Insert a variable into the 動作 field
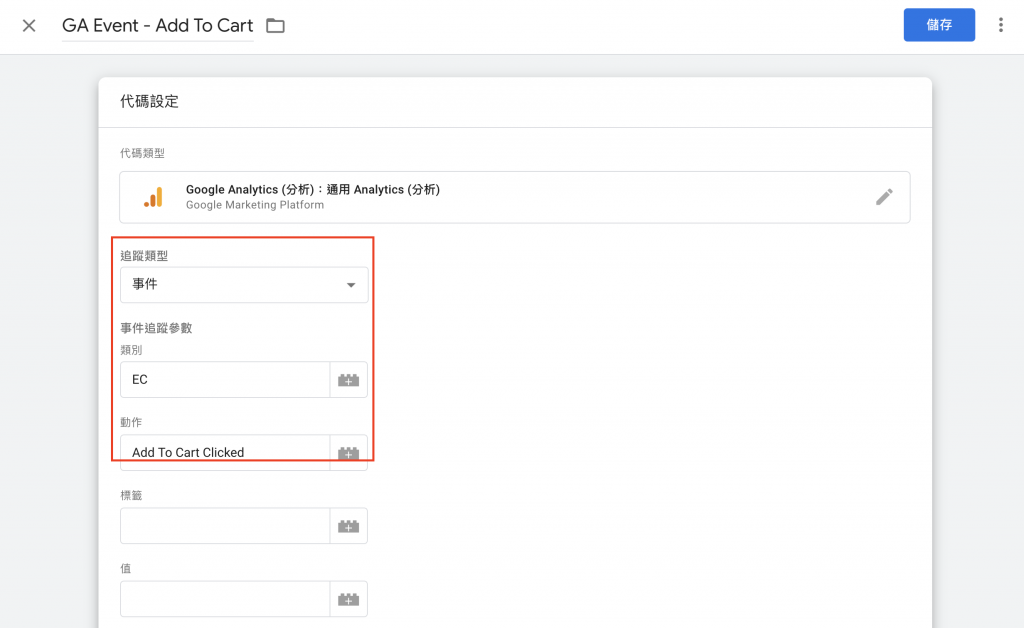1024x628 pixels. pos(349,453)
